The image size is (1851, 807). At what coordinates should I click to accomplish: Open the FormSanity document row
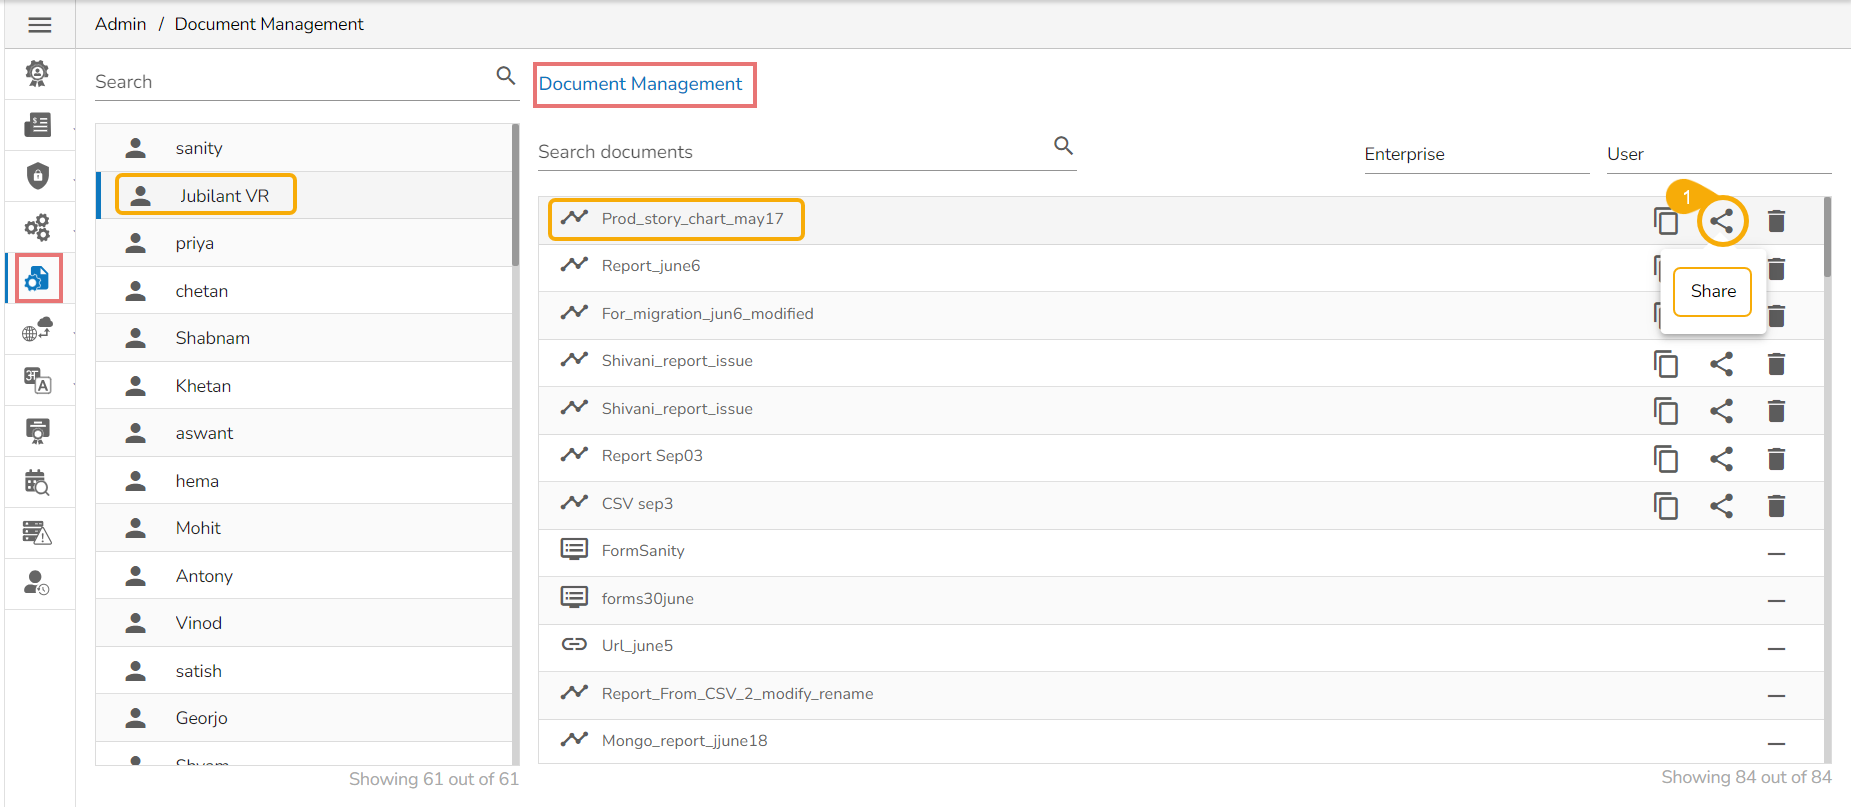(x=643, y=551)
